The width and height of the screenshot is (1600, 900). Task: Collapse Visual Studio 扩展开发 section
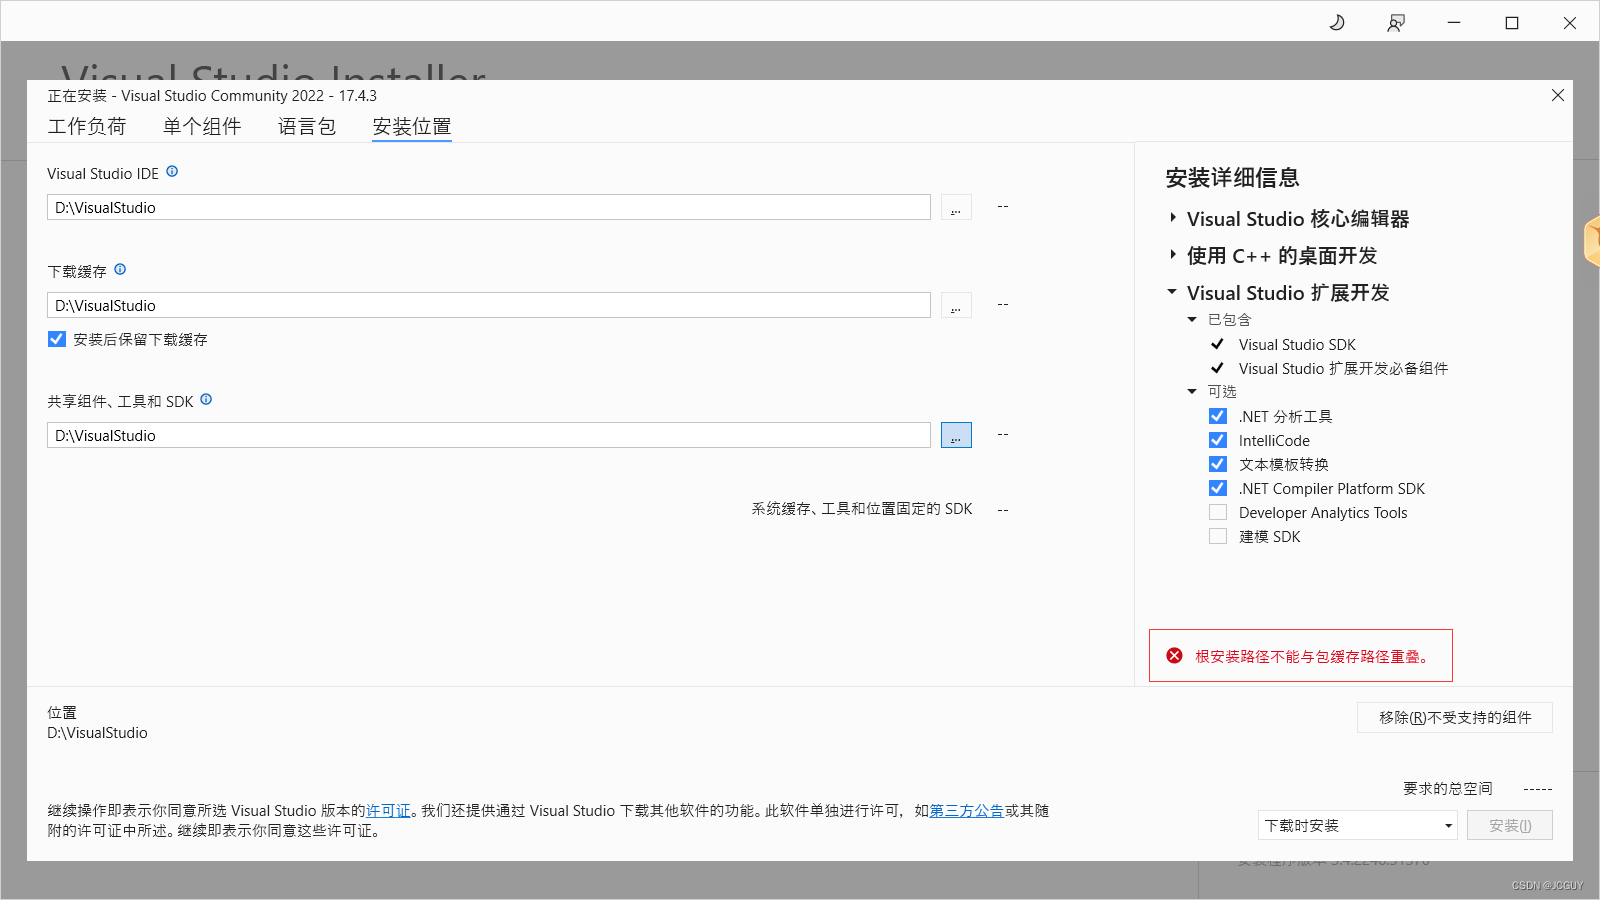[1172, 292]
